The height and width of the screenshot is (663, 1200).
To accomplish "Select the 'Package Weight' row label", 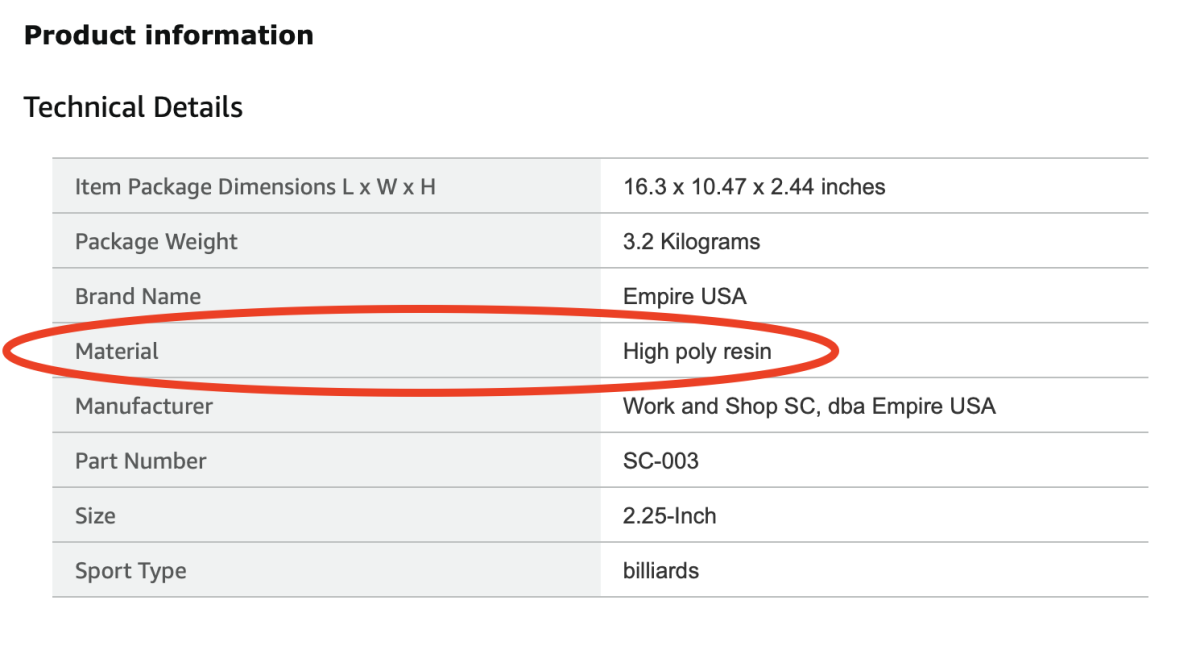I will coord(156,242).
